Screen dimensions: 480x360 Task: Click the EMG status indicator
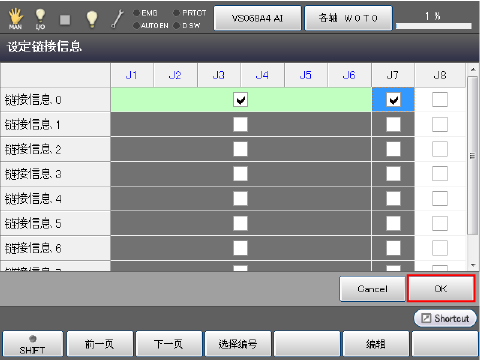click(145, 13)
